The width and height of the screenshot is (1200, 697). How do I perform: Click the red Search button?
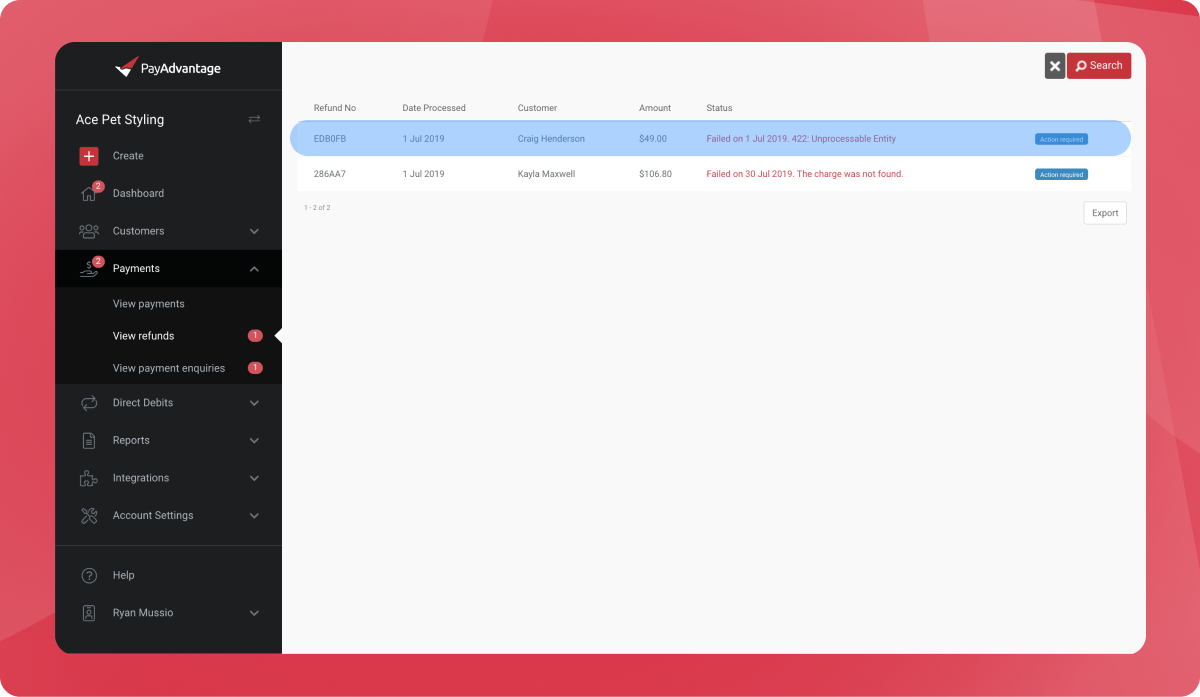pyautogui.click(x=1098, y=66)
